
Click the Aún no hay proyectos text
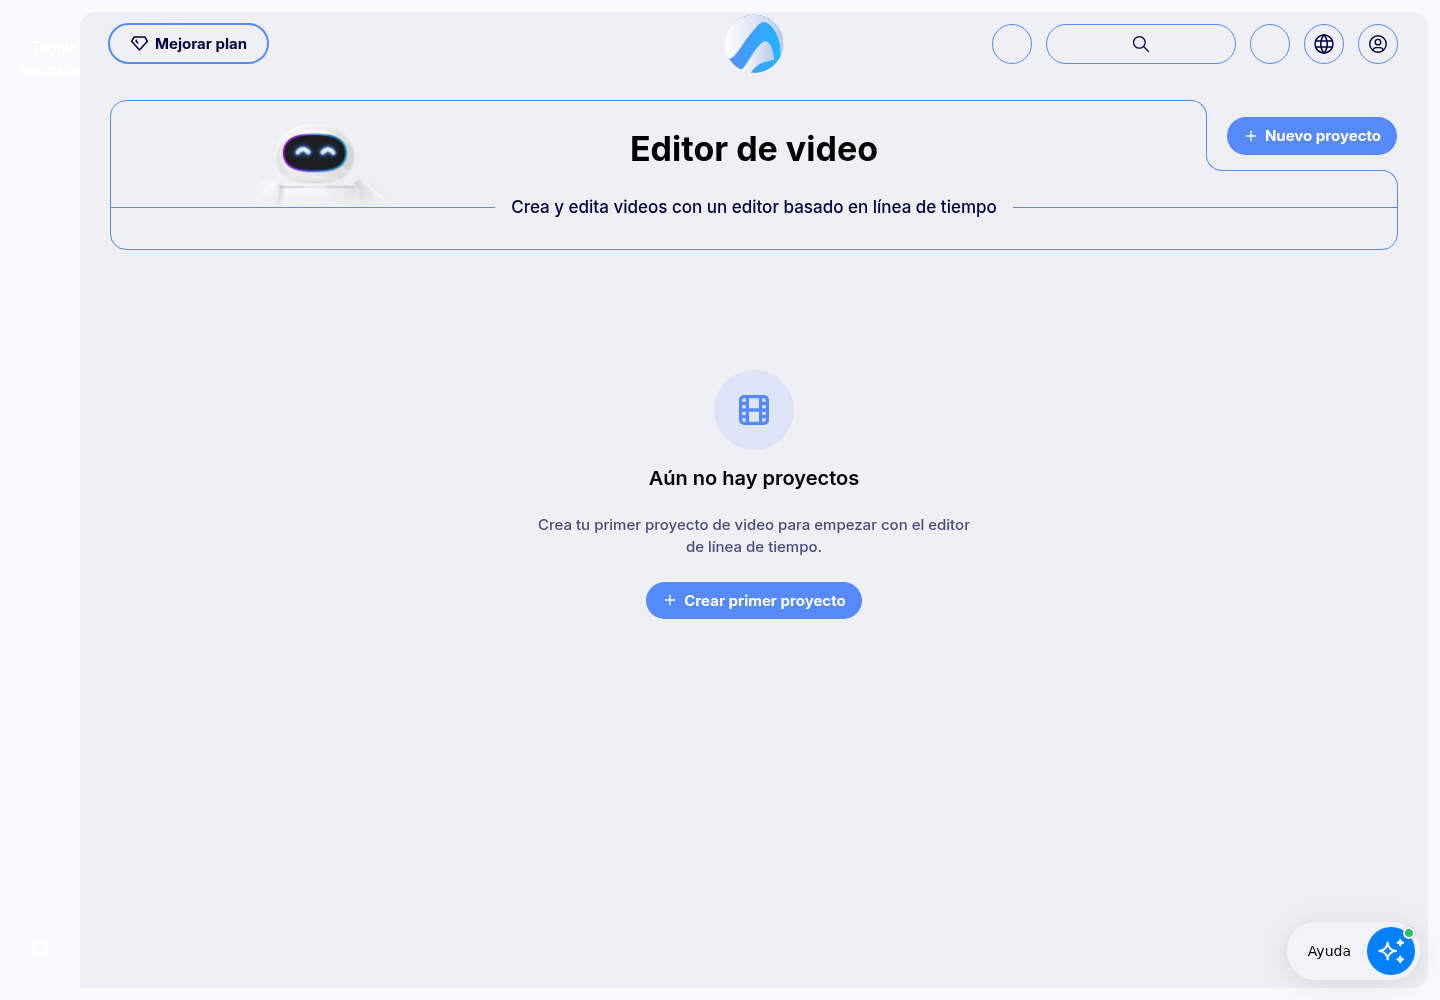pos(754,478)
